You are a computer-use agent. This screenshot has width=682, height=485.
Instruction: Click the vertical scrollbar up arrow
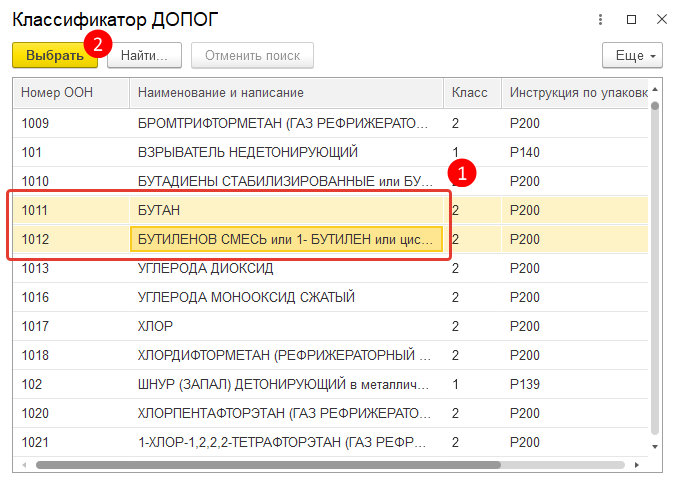point(655,89)
